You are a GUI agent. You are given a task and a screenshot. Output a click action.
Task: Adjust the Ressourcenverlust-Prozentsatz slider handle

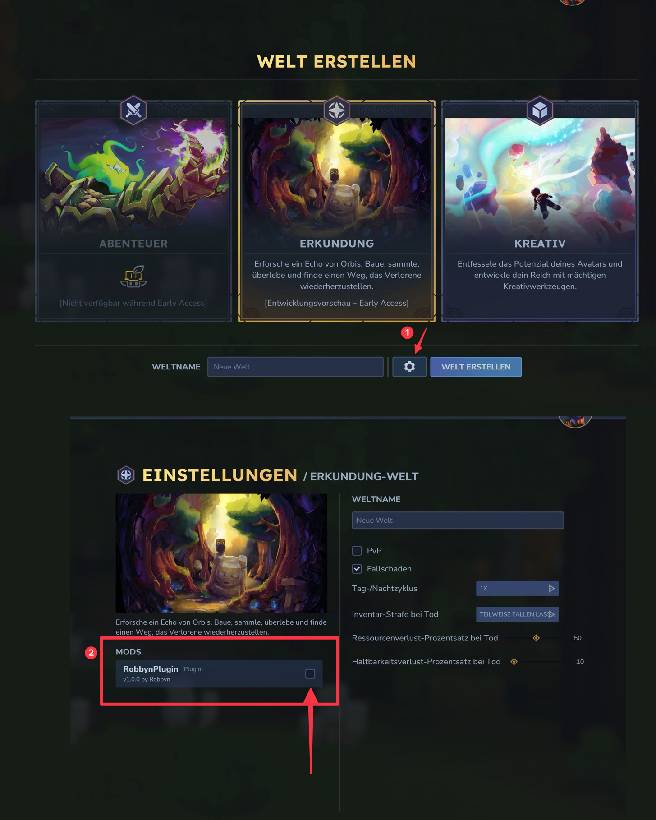536,637
